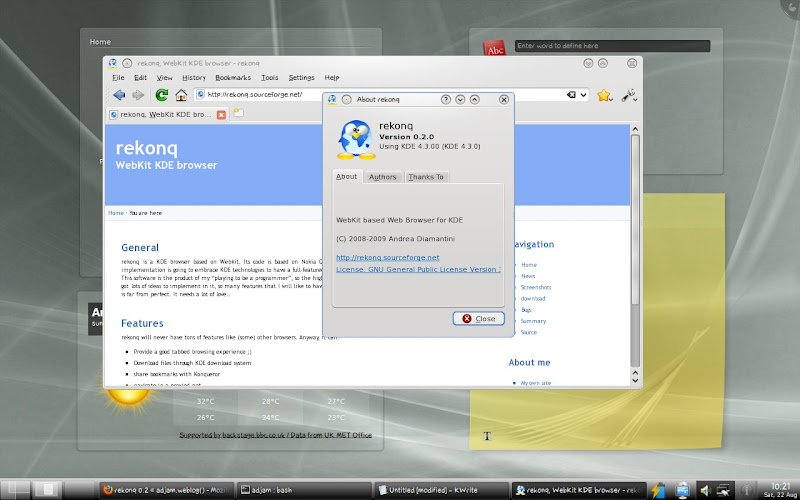Open the wrench tools dropdown menu
Viewport: 800px width, 500px height.
(630, 95)
